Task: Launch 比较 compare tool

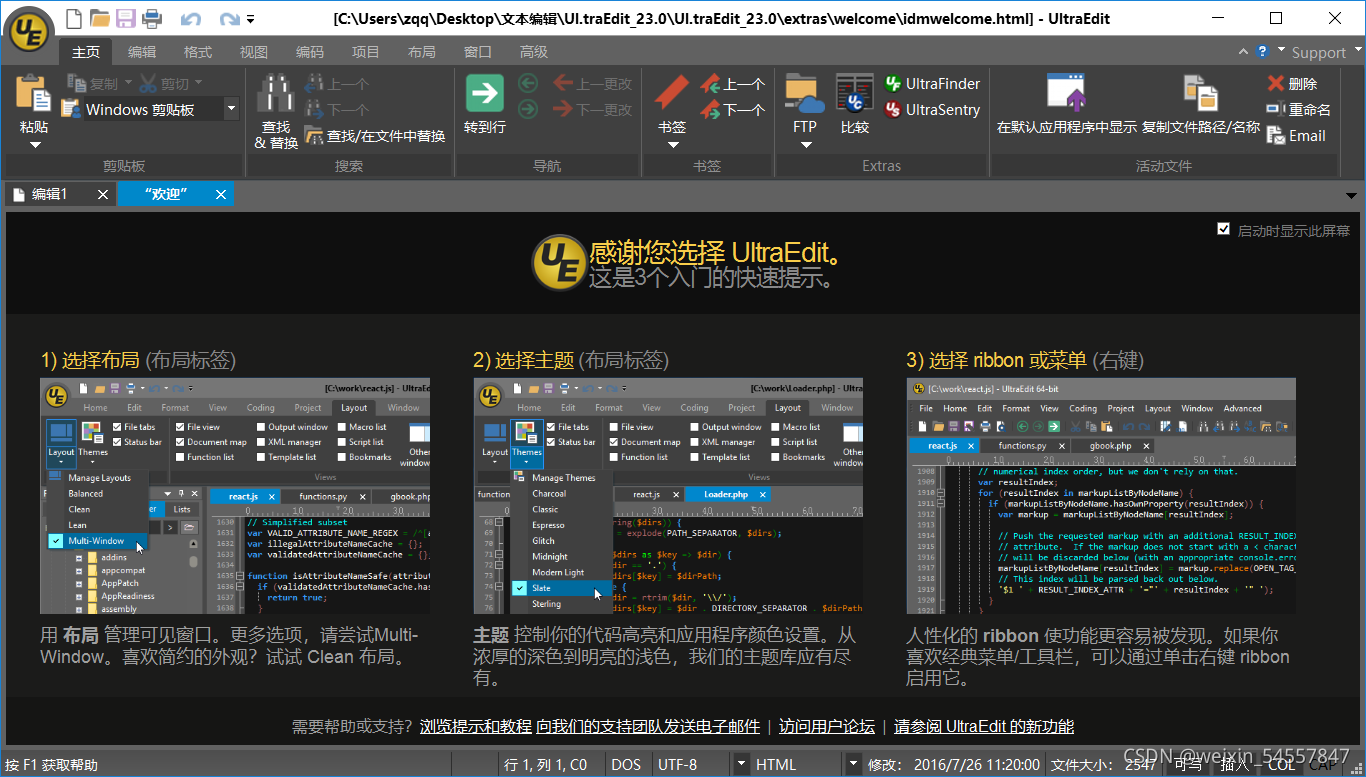Action: pyautogui.click(x=855, y=104)
